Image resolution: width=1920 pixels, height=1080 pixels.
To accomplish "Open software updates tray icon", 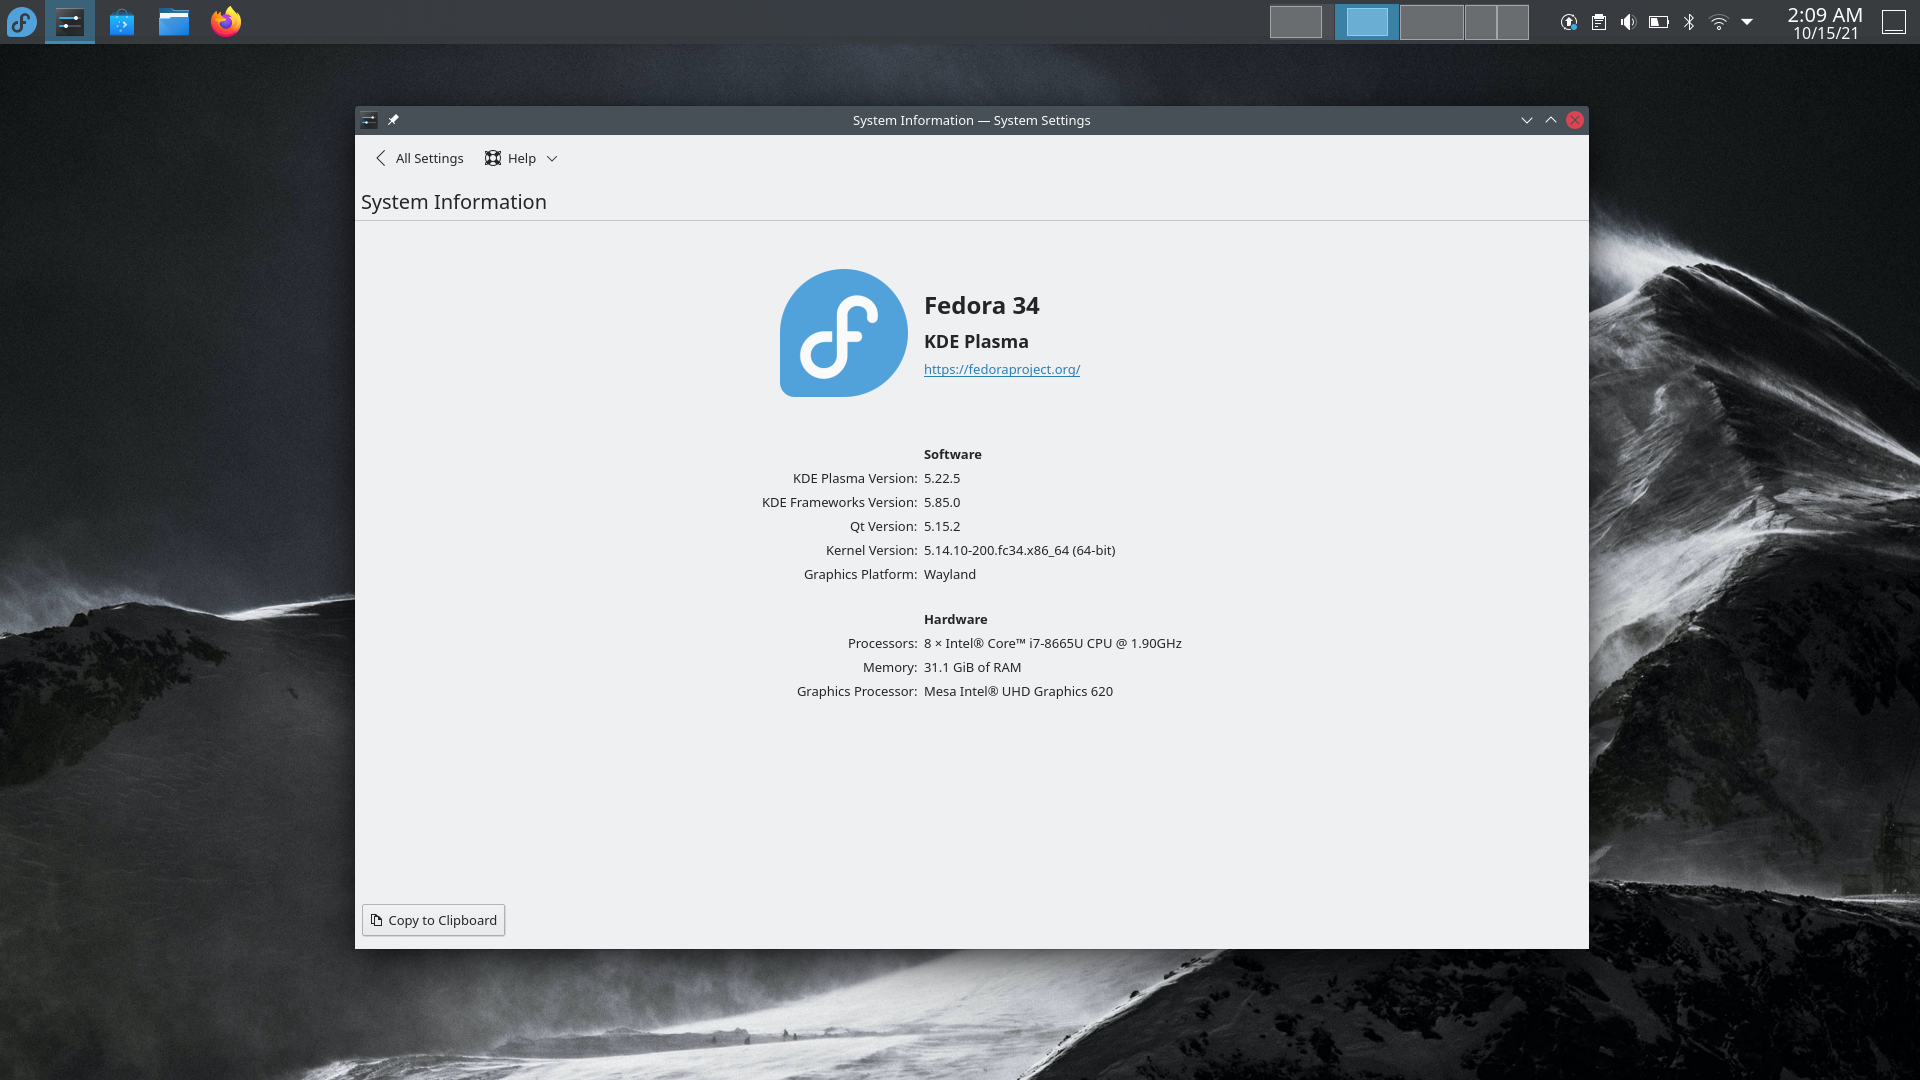I will 1569,22.
